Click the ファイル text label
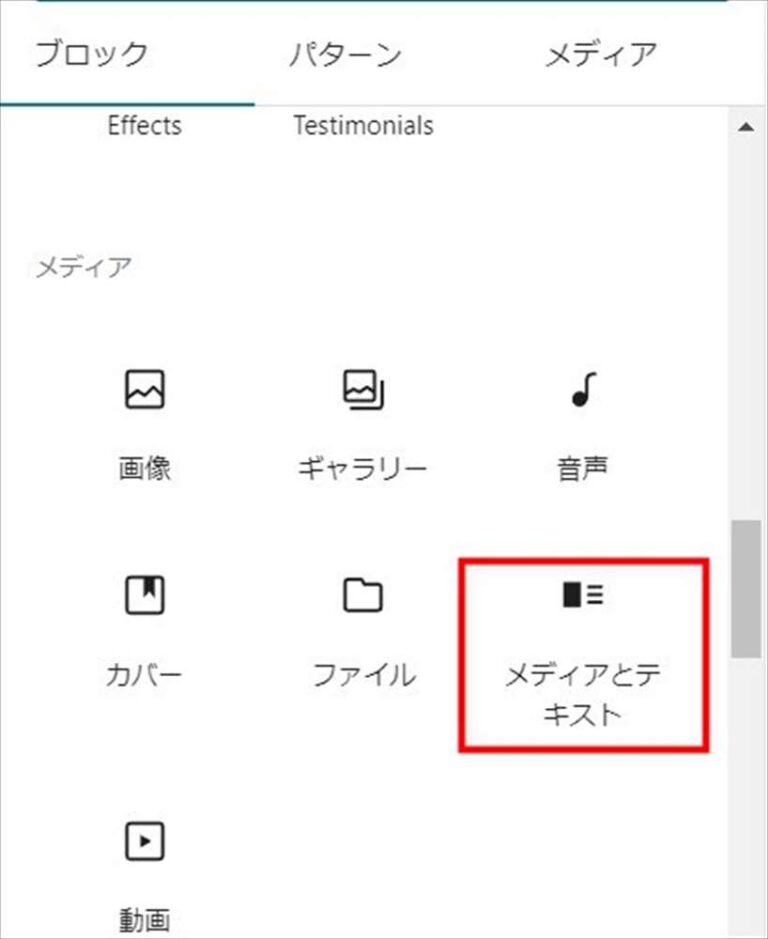768x939 pixels. click(x=363, y=675)
